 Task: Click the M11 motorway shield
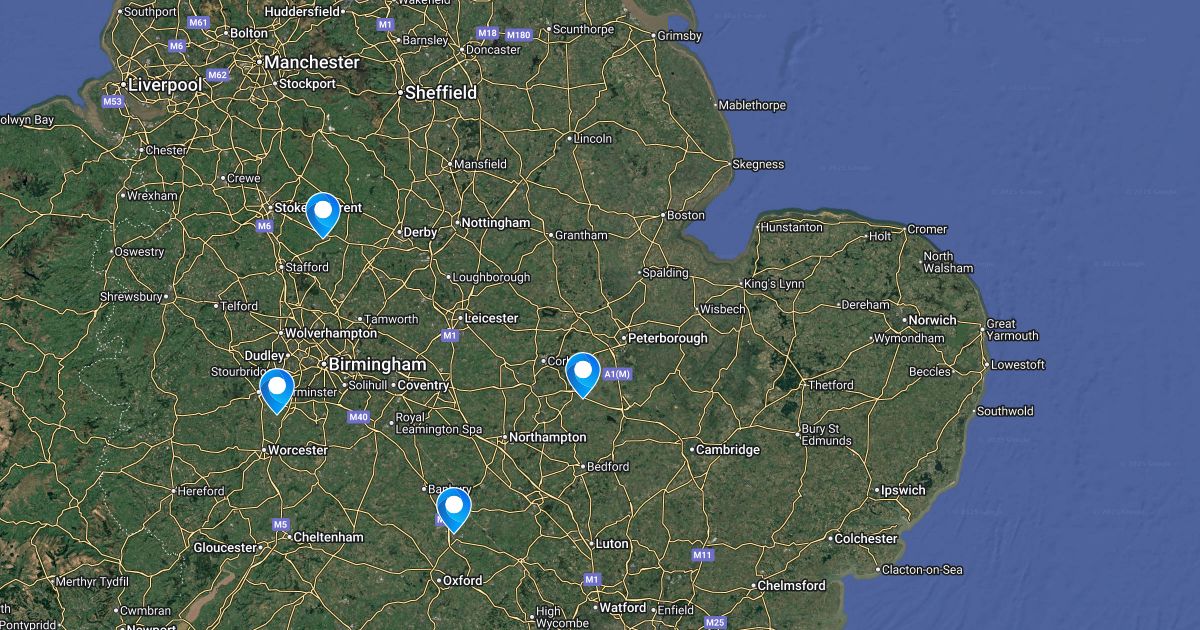coord(703,554)
